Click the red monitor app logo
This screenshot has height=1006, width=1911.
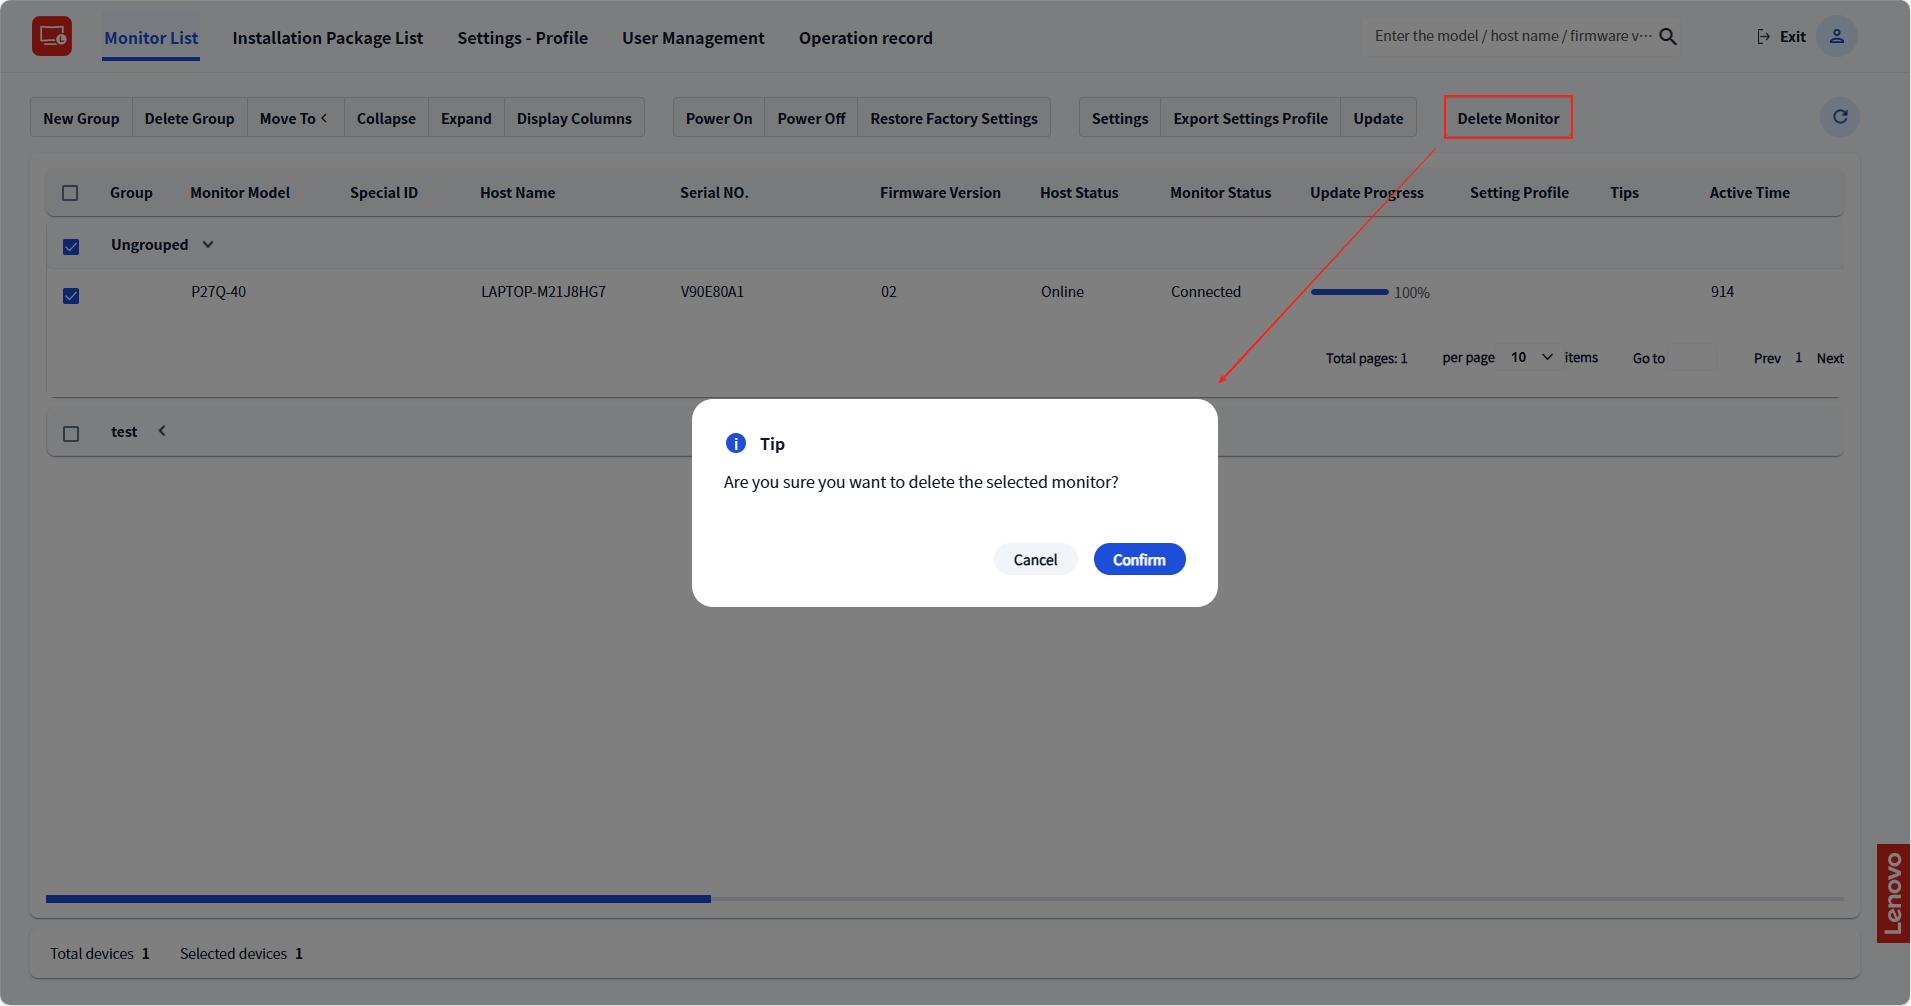tap(52, 37)
